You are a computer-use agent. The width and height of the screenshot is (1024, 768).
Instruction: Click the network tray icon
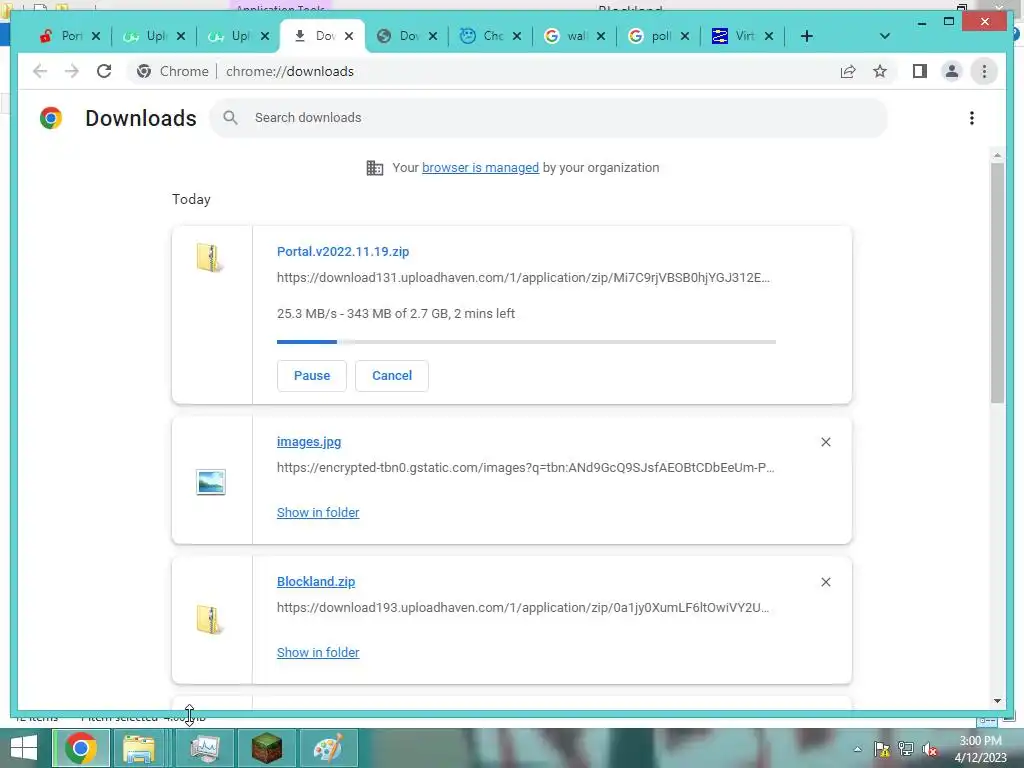(906, 749)
